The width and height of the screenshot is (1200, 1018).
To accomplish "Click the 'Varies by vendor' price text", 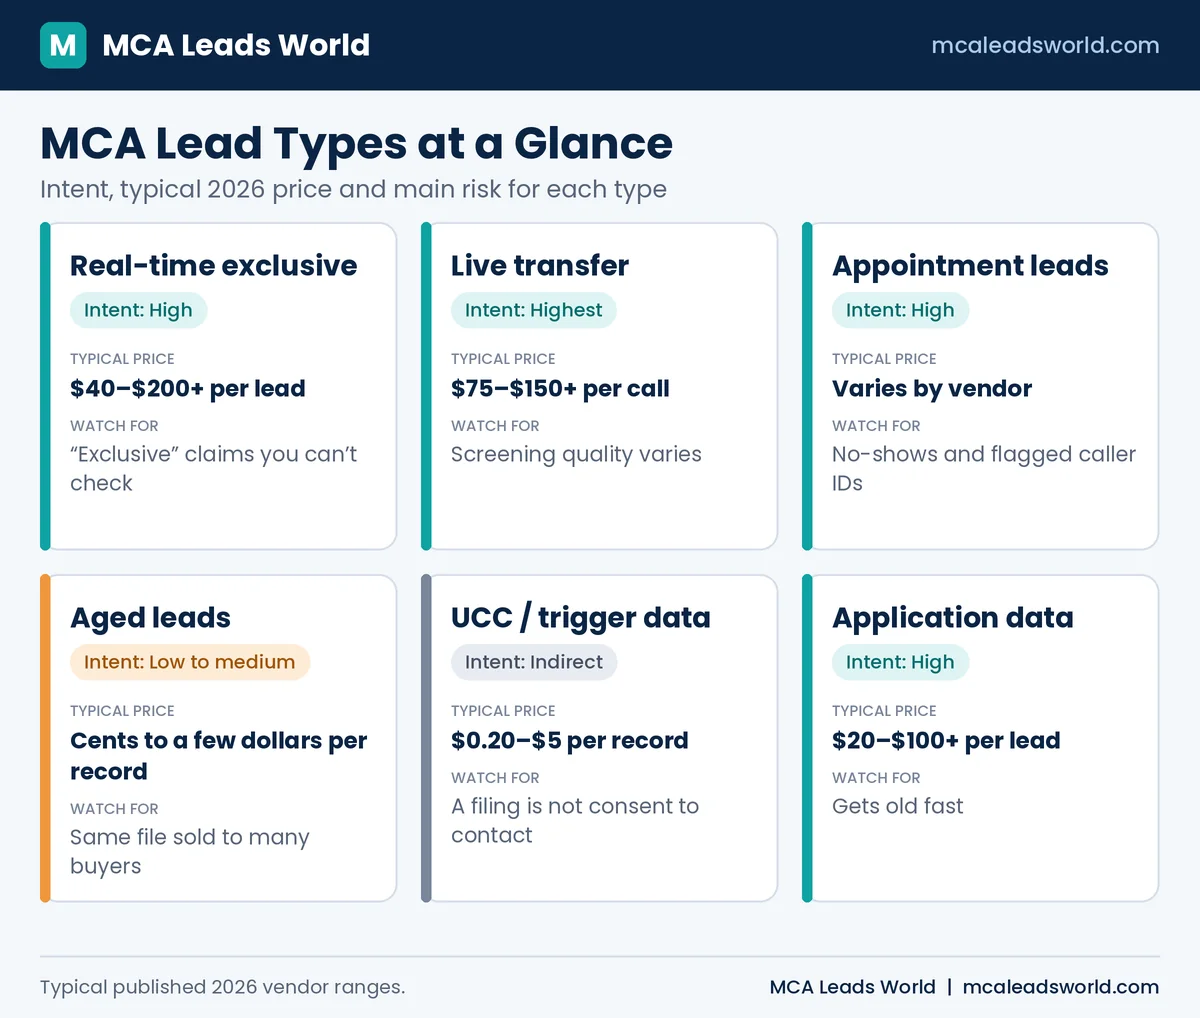I will (932, 388).
